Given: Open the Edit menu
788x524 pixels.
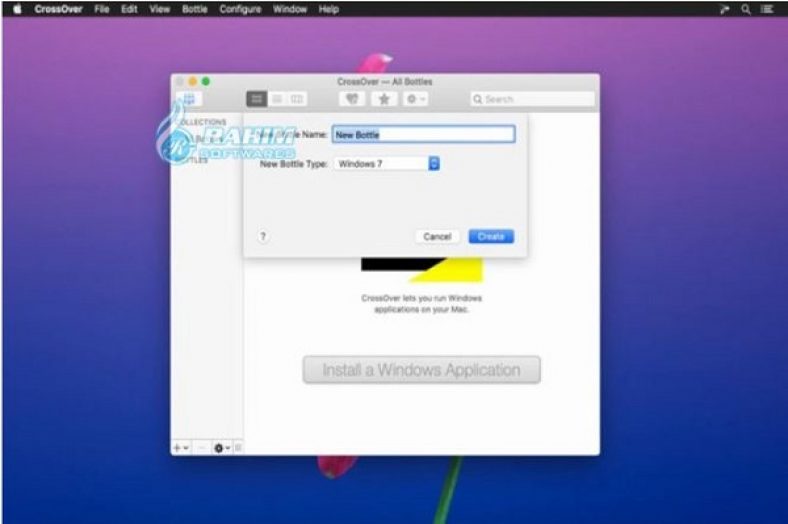Looking at the screenshot, I should tap(129, 9).
